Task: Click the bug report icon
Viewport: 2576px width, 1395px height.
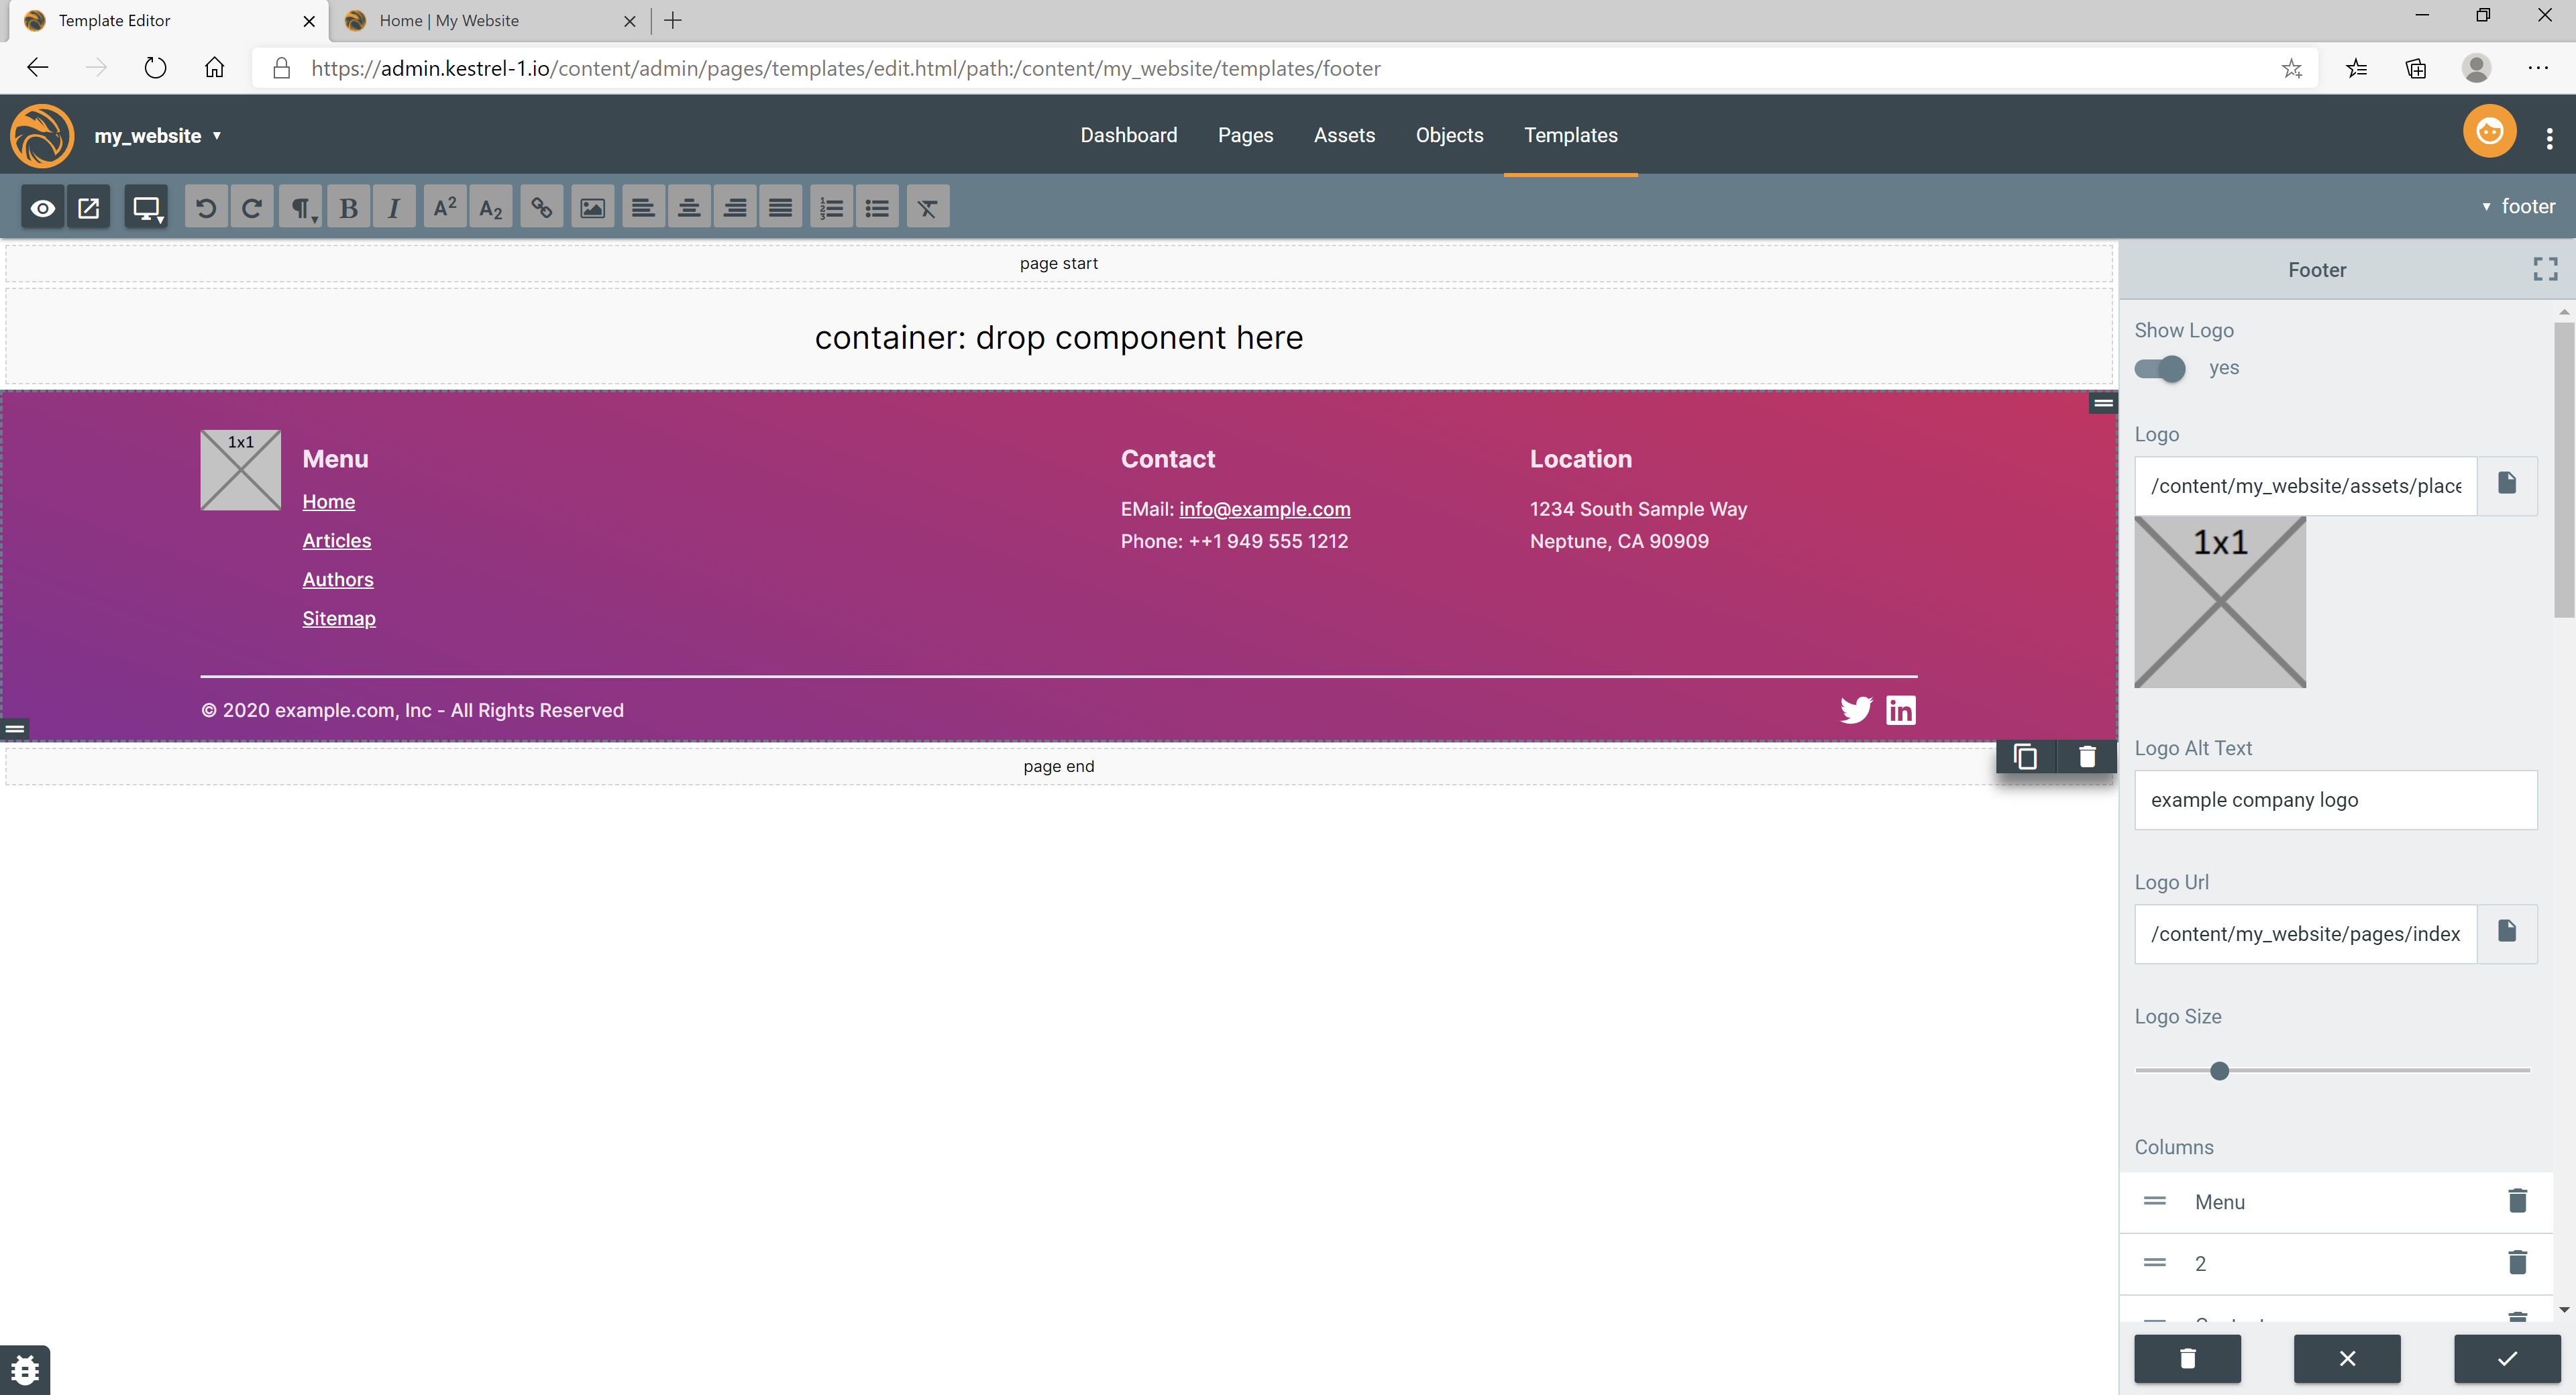Action: pyautogui.click(x=25, y=1369)
